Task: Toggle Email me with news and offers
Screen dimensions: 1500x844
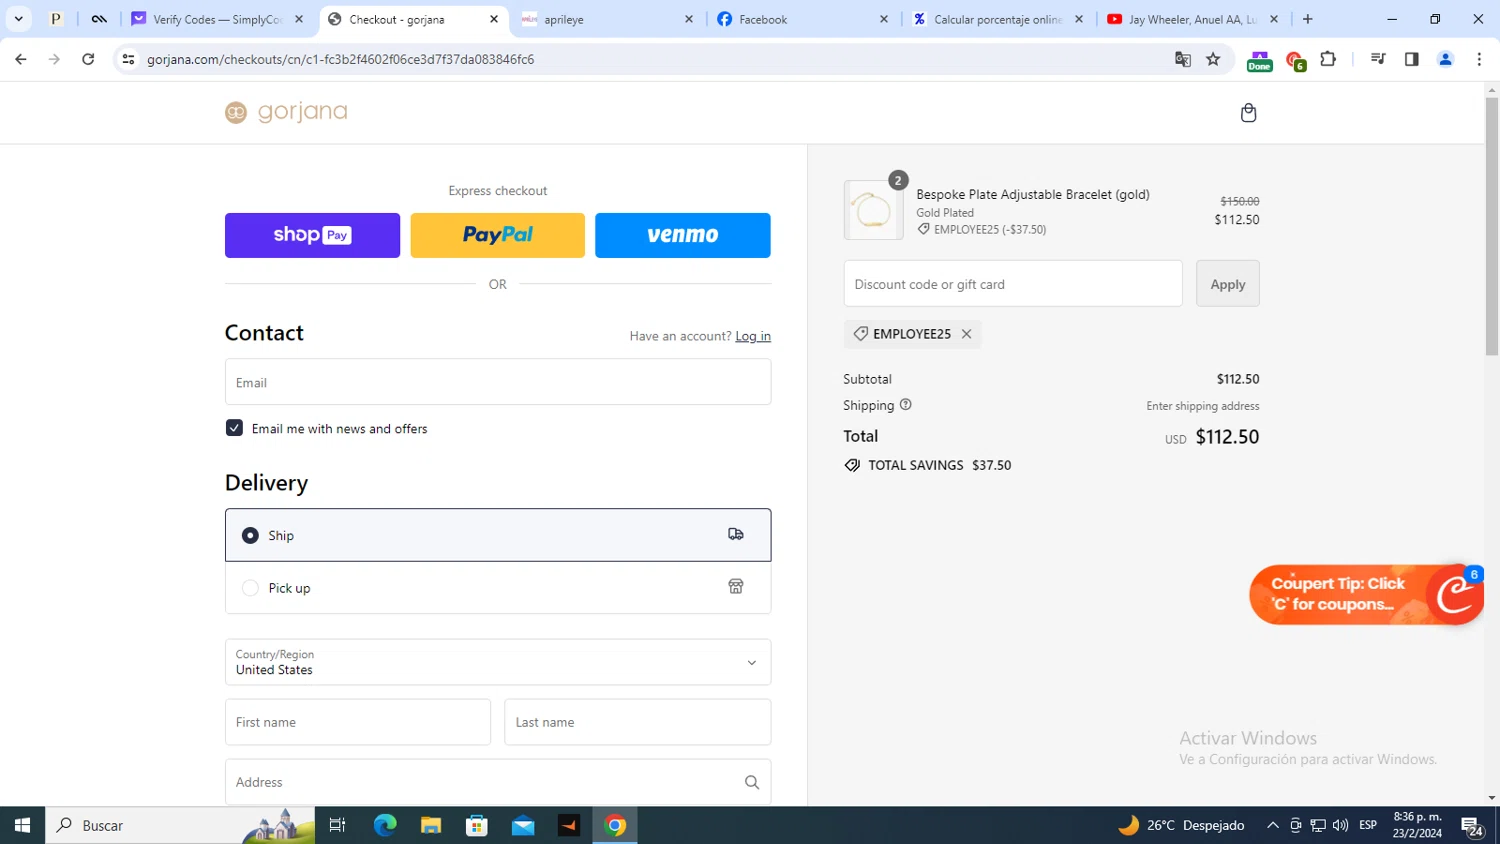Action: (x=234, y=428)
